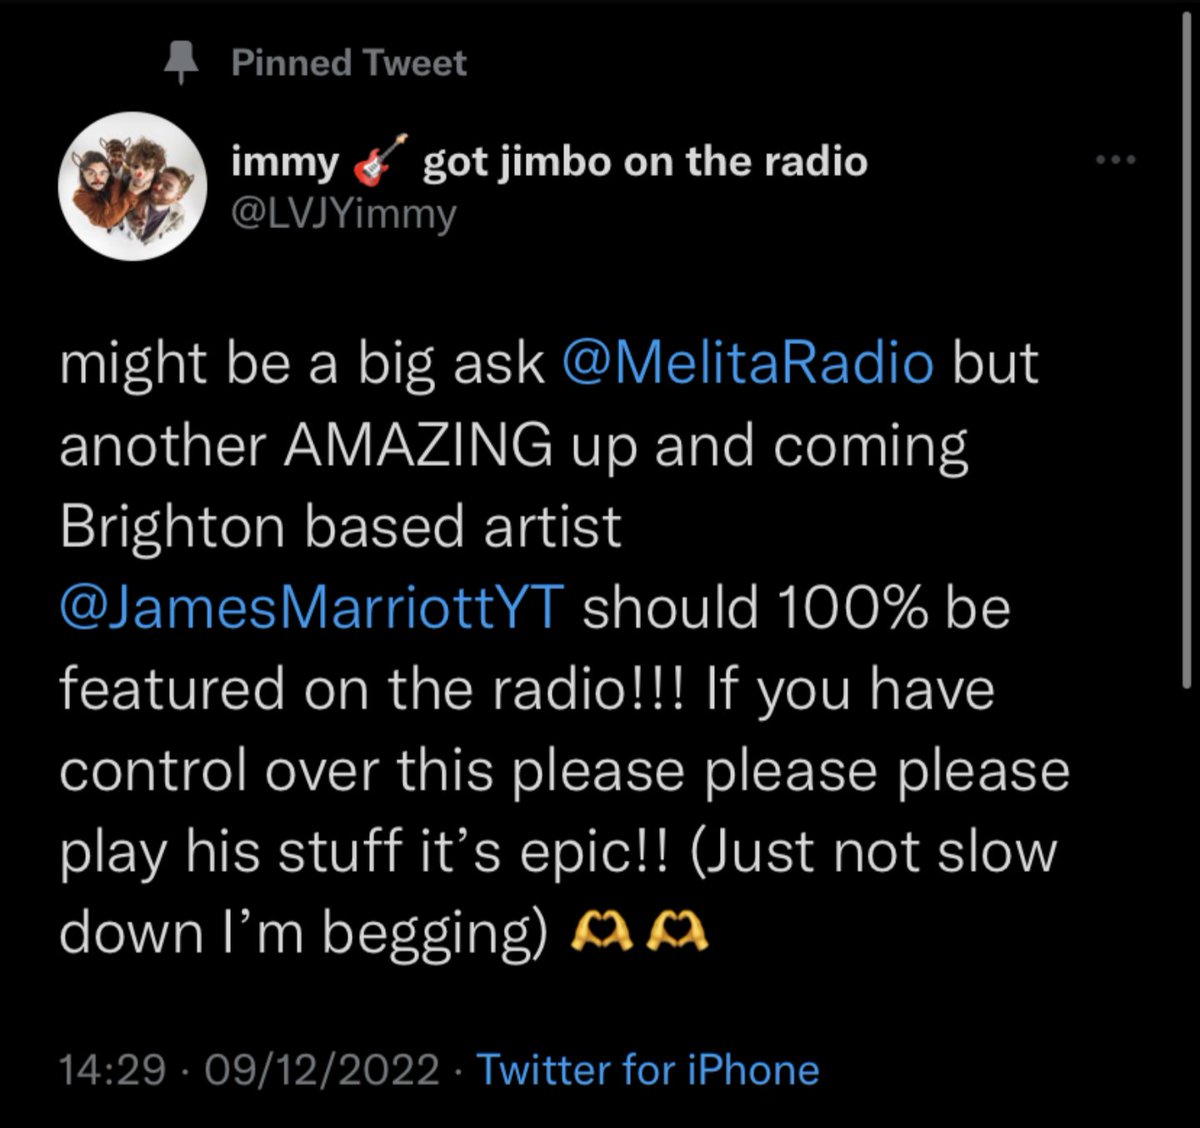Image resolution: width=1200 pixels, height=1128 pixels.
Task: Click the text got jimbo on the radio
Action: (x=645, y=162)
